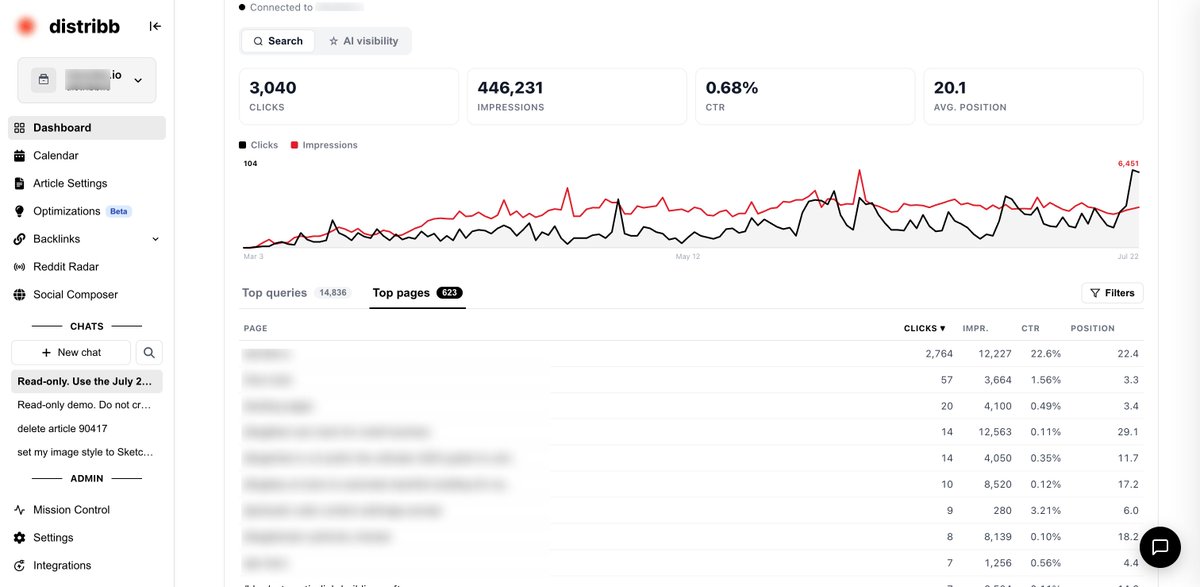Image resolution: width=1200 pixels, height=587 pixels.
Task: Start a New chat
Action: point(71,352)
